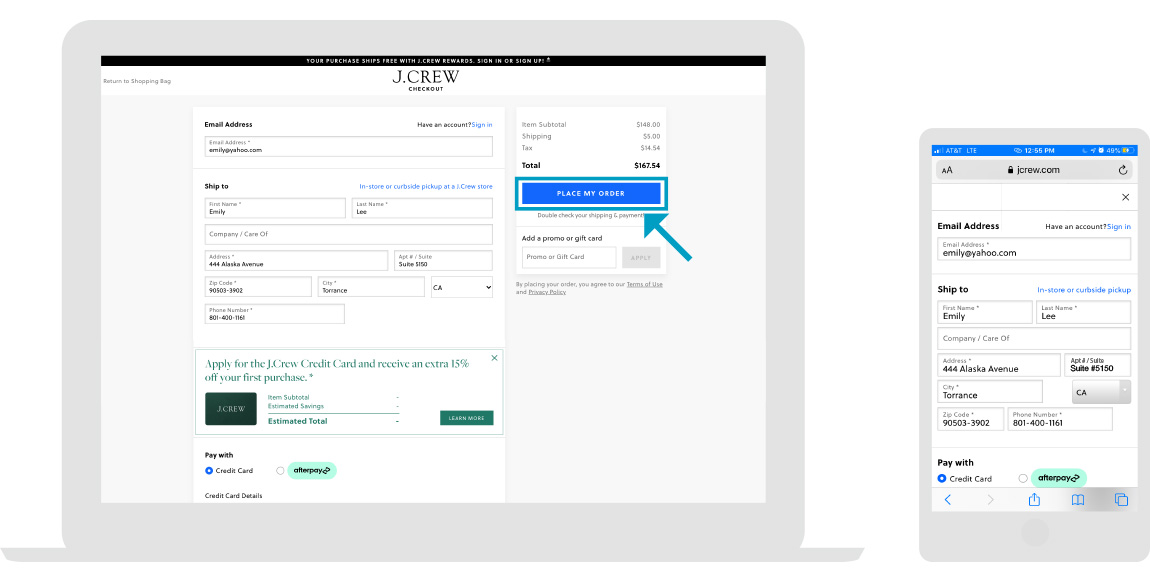1150x578 pixels.
Task: Open the CA state dropdown on the laptop
Action: click(462, 288)
